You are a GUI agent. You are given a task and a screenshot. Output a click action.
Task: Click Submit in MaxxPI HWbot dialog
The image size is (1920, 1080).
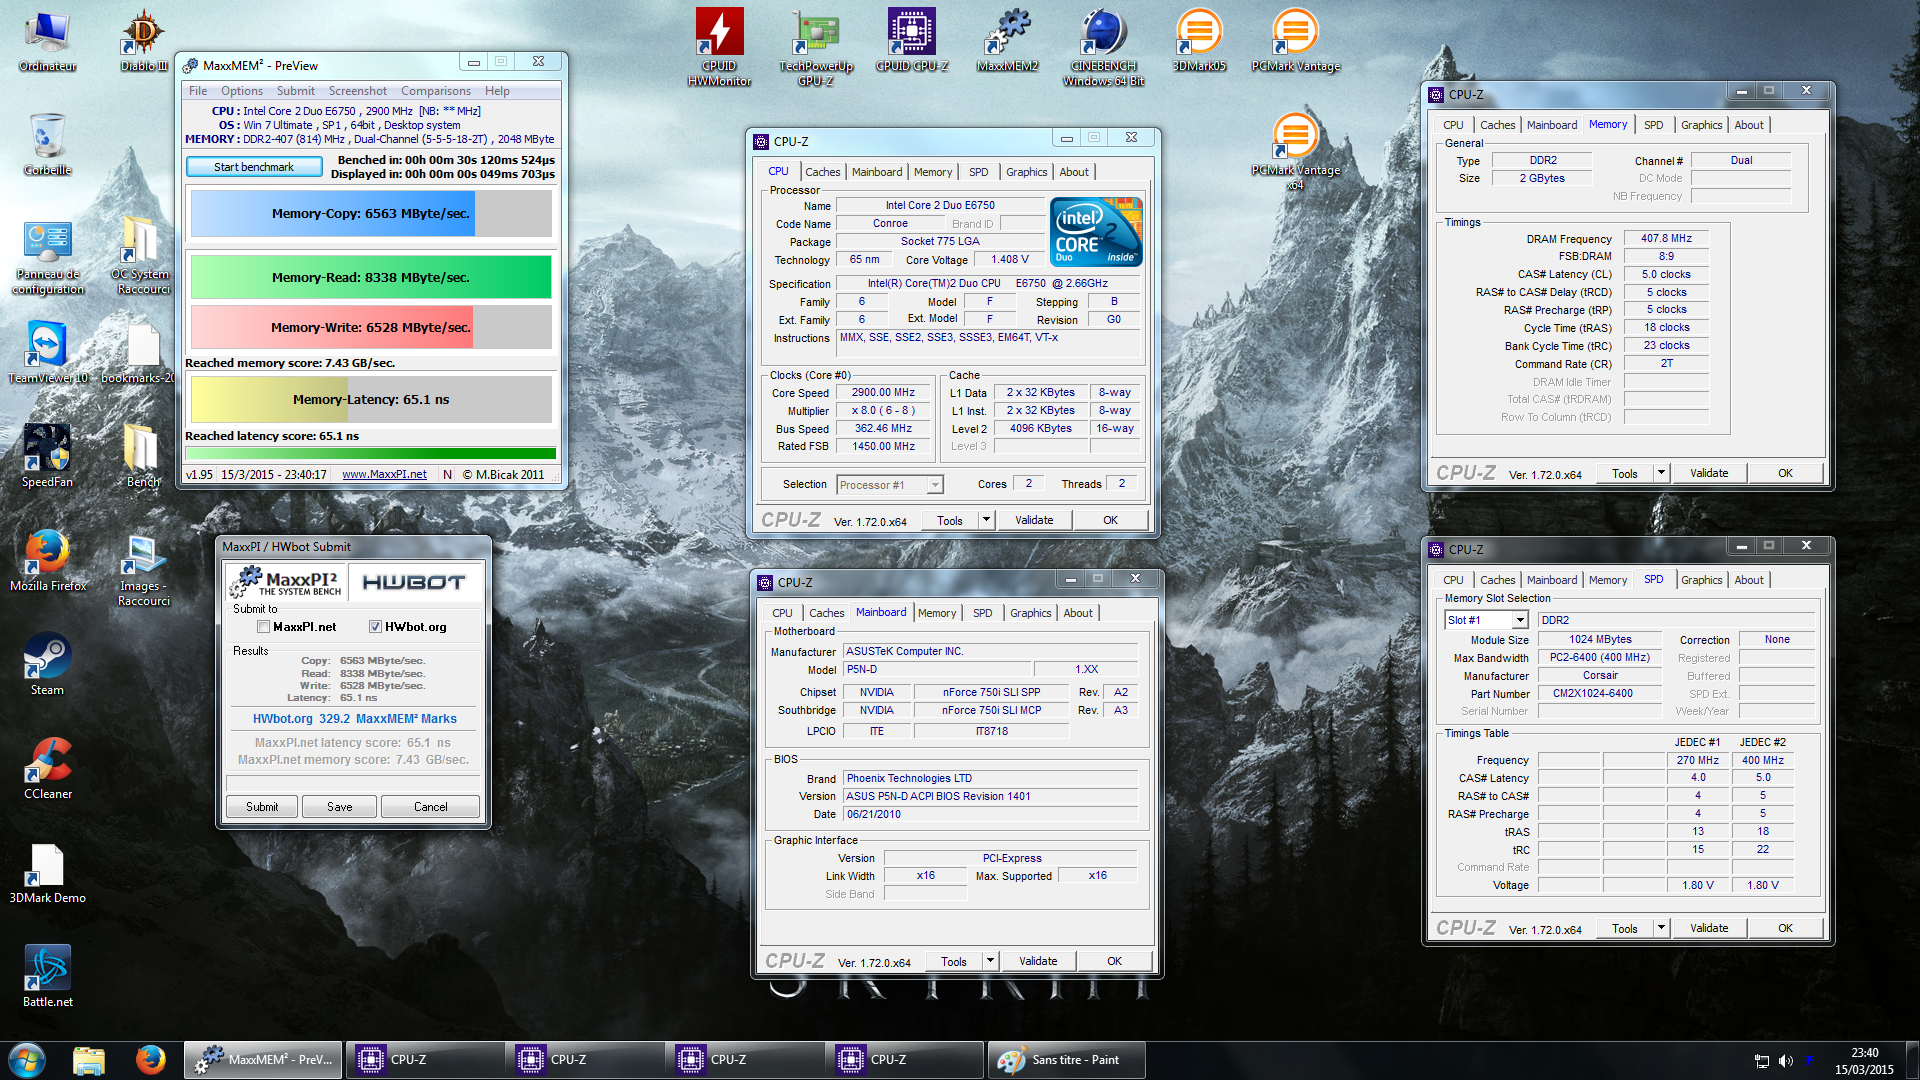pos(262,806)
